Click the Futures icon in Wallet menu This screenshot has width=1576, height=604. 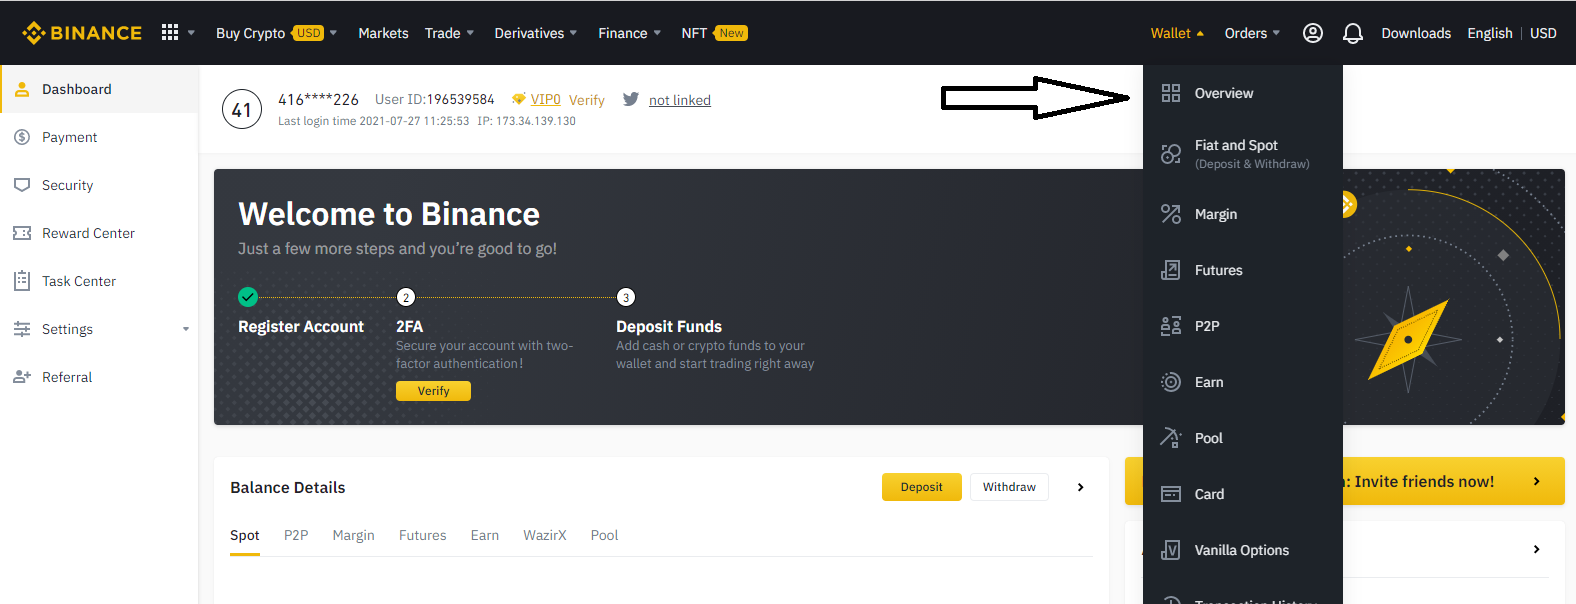[x=1171, y=270]
